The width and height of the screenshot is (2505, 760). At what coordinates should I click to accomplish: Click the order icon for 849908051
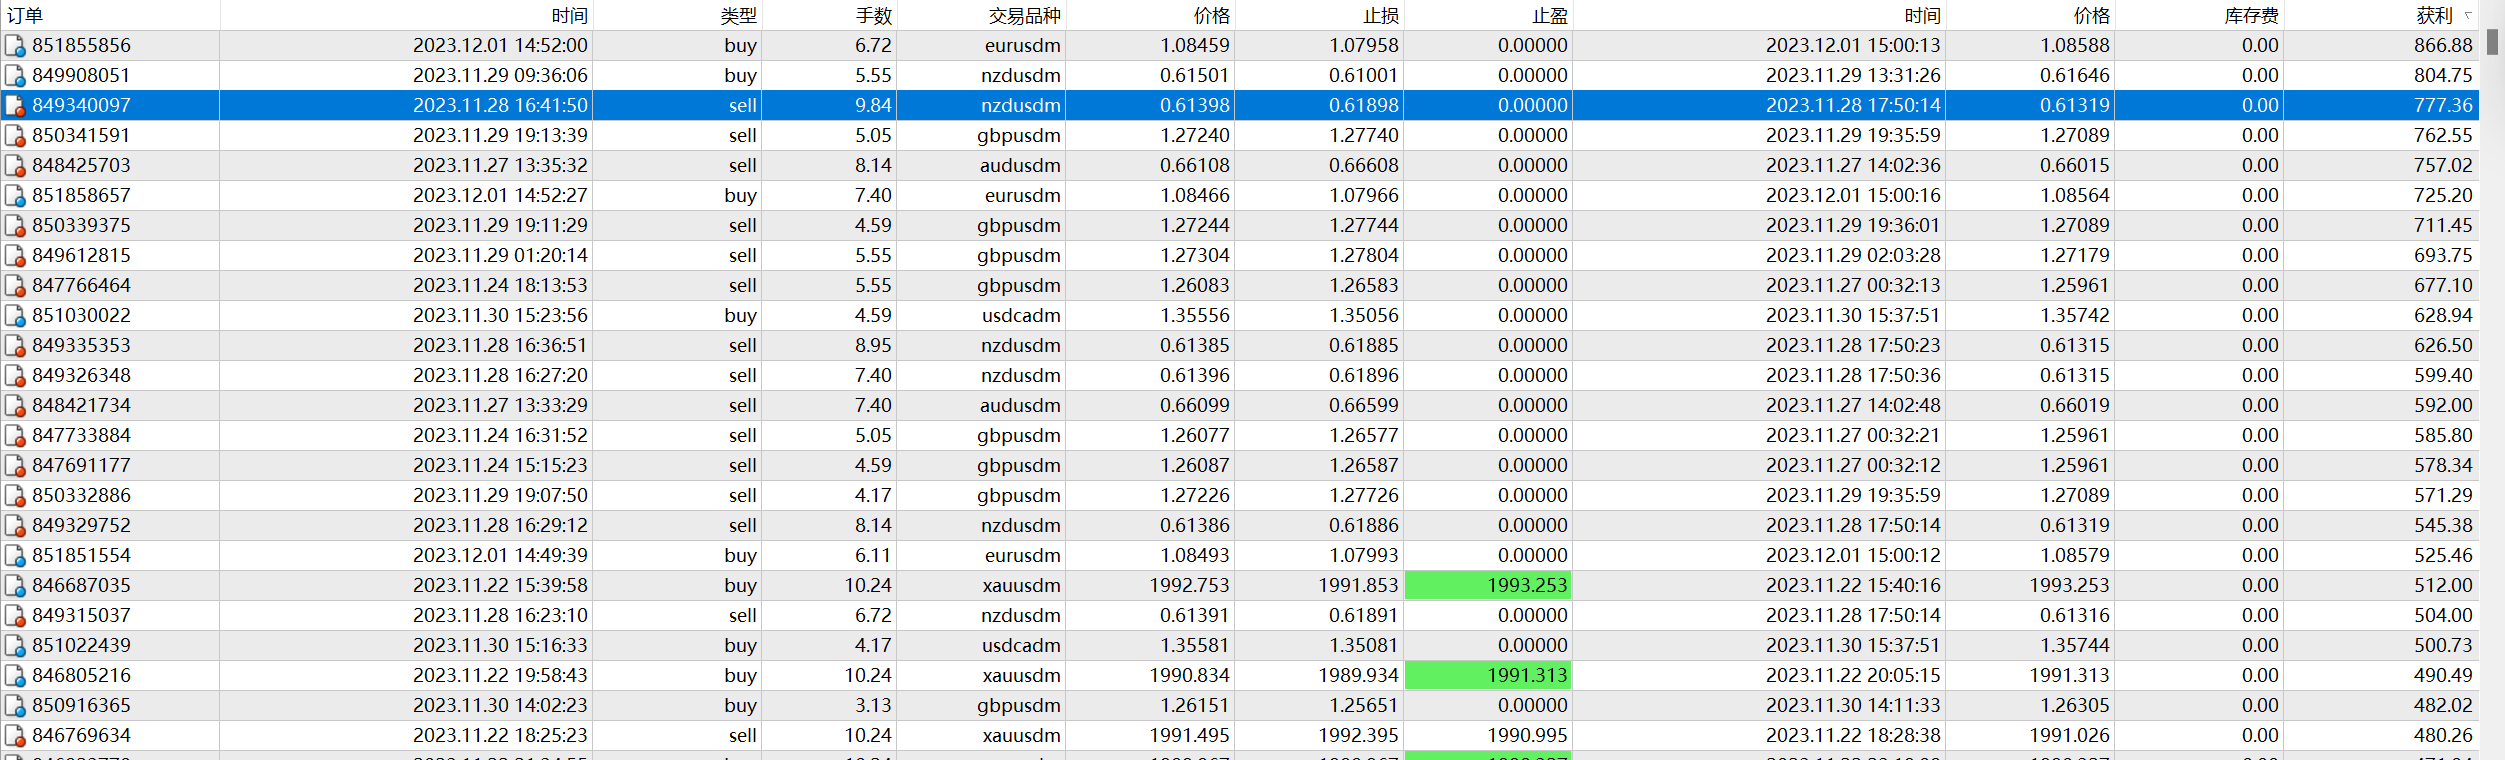(15, 76)
